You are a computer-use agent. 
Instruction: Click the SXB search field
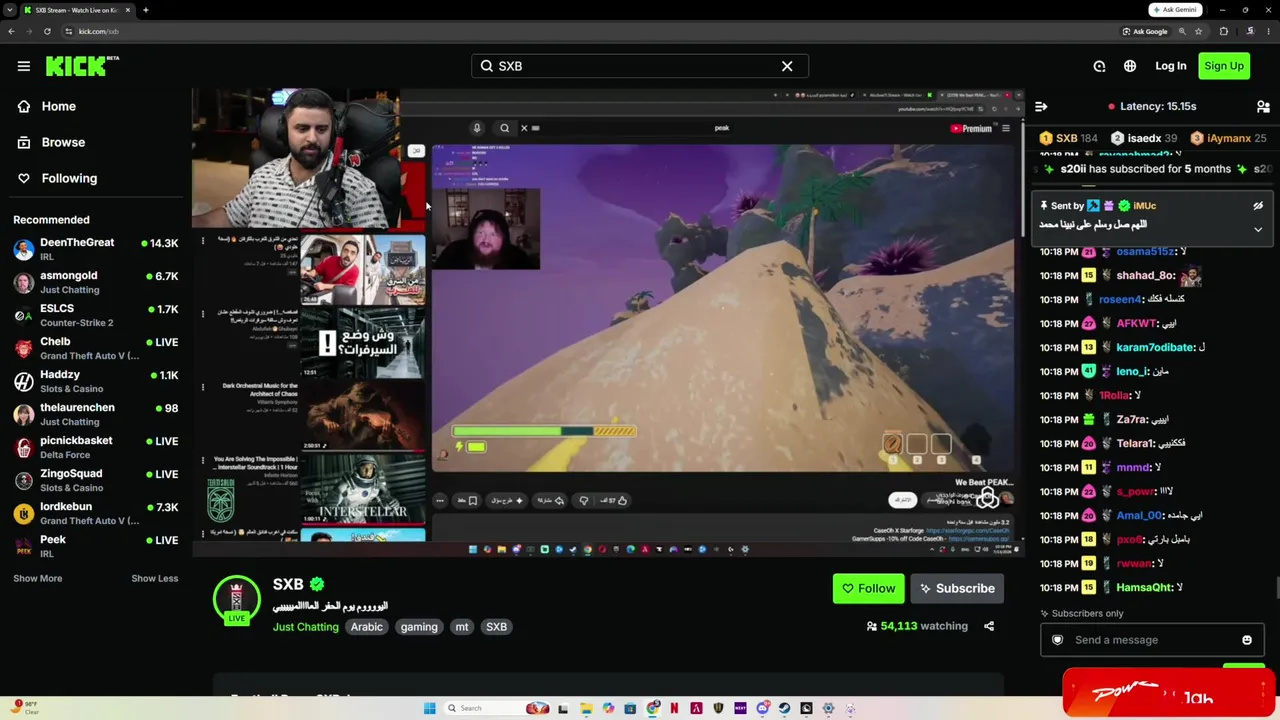[640, 66]
